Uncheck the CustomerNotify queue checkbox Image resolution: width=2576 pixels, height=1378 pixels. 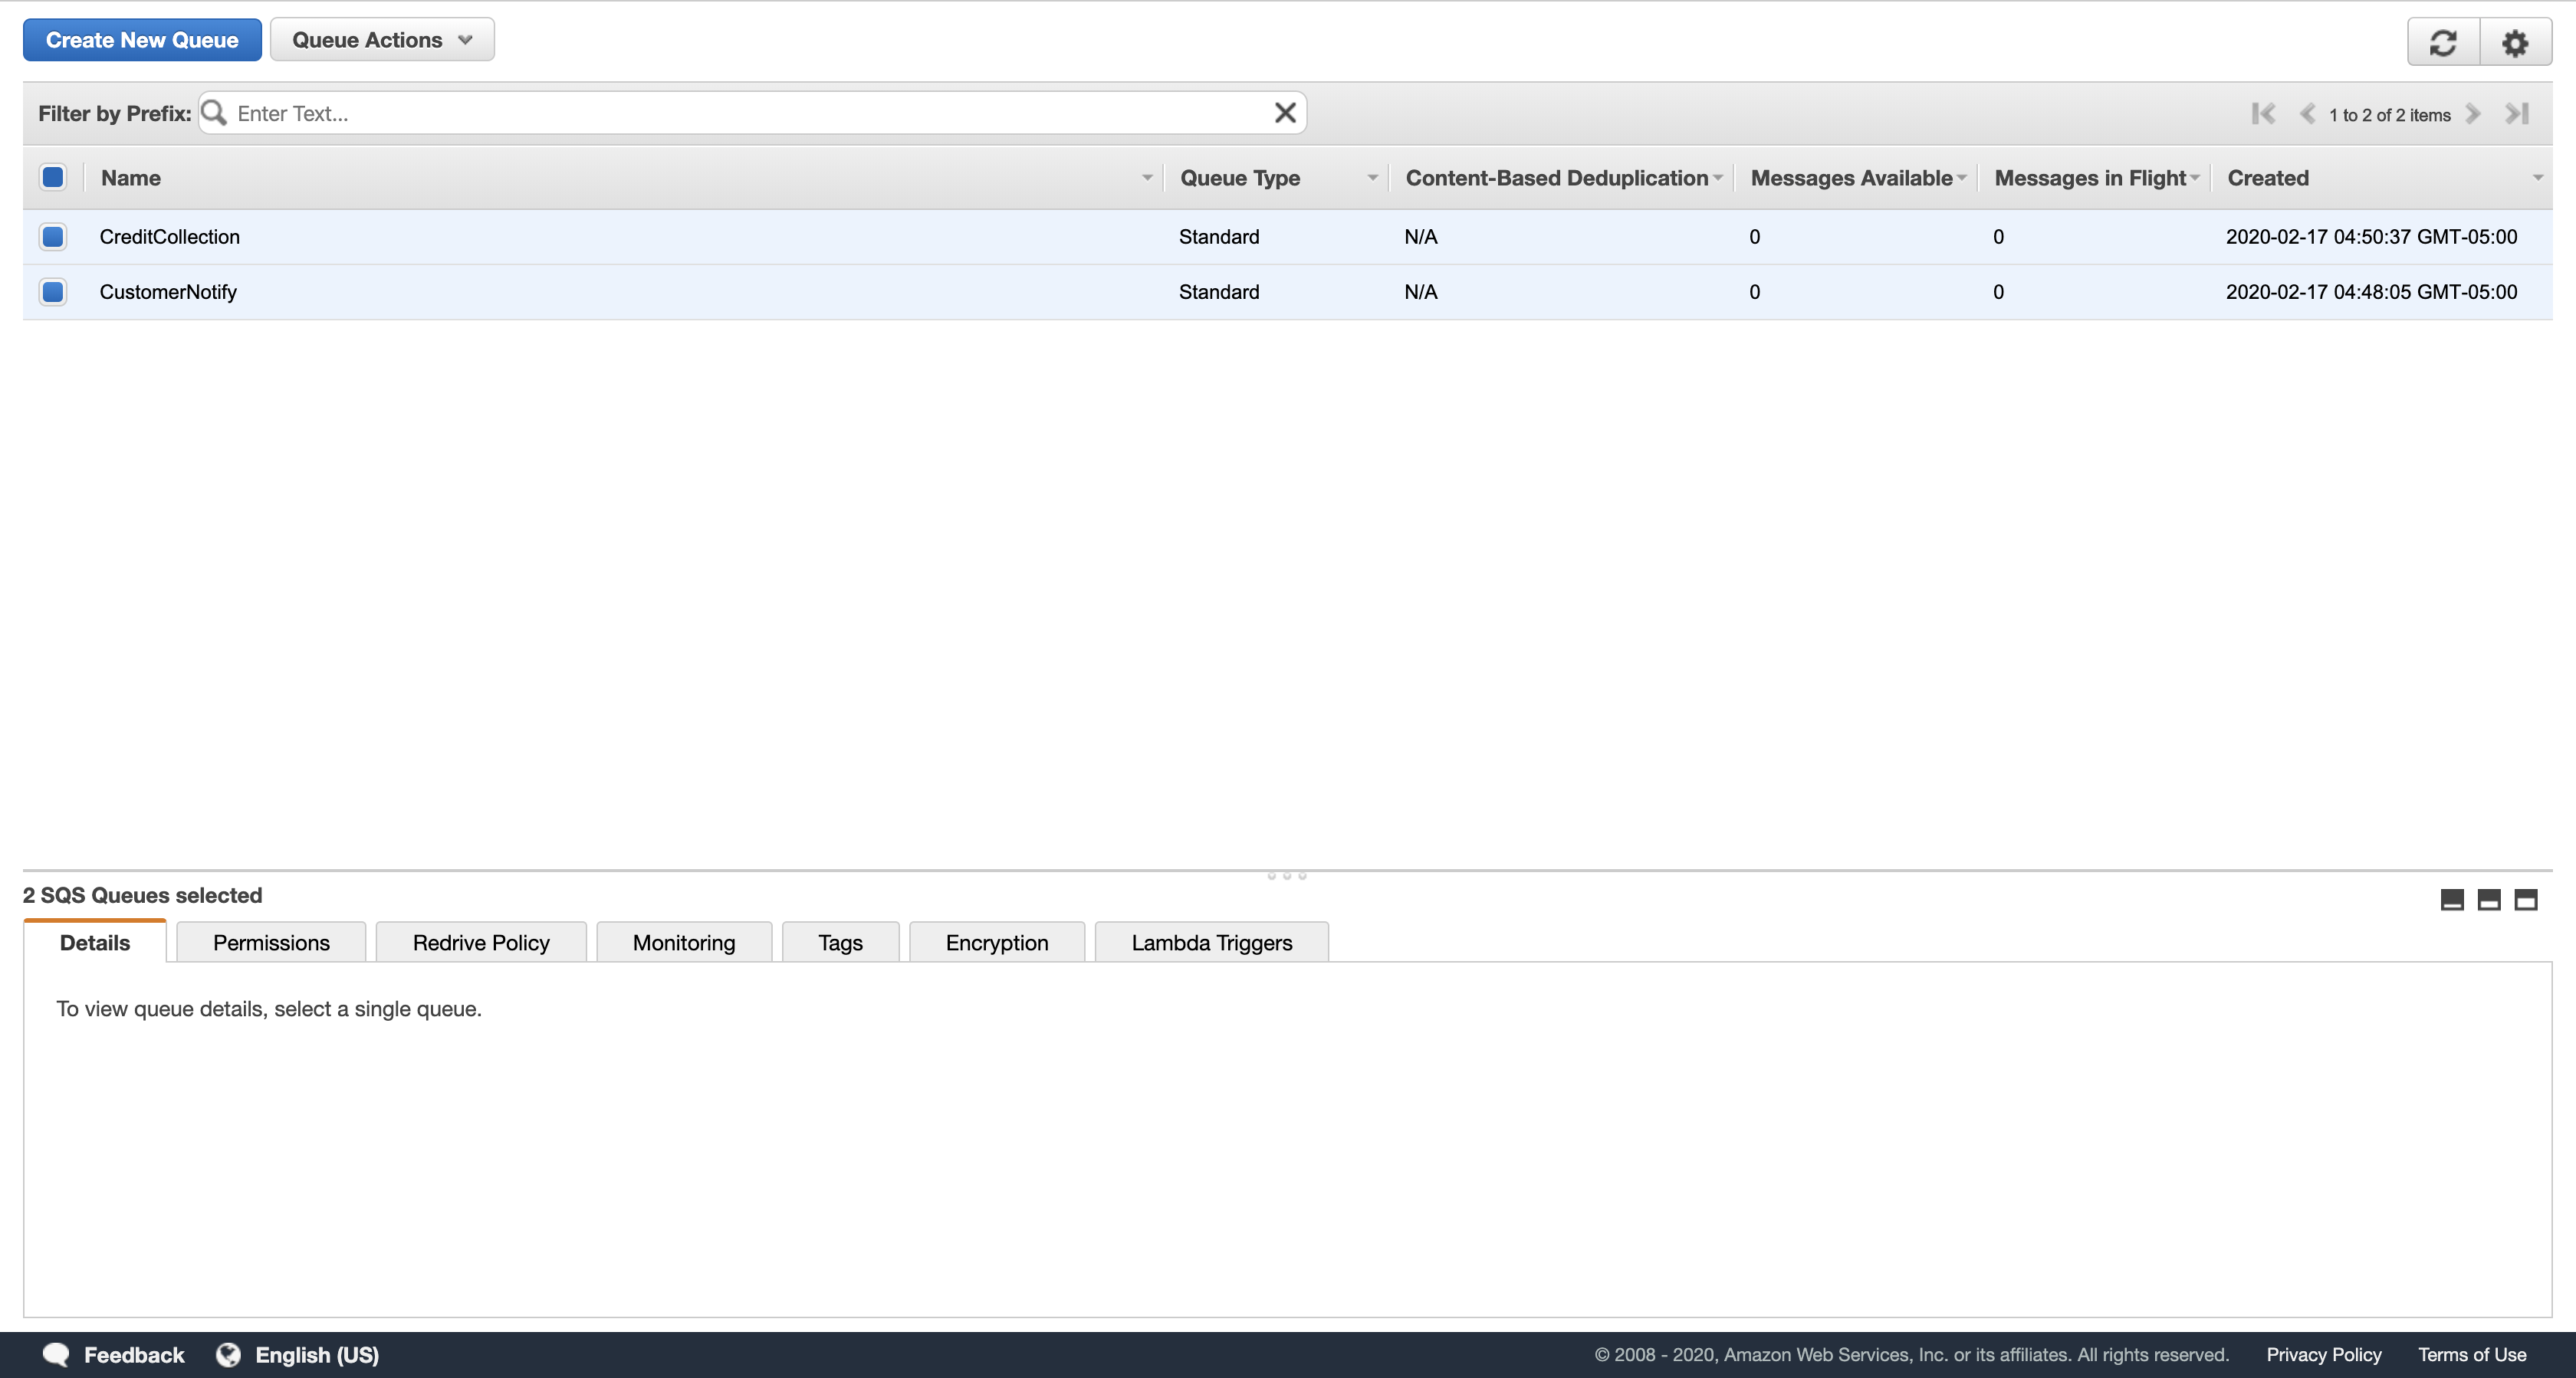click(53, 292)
